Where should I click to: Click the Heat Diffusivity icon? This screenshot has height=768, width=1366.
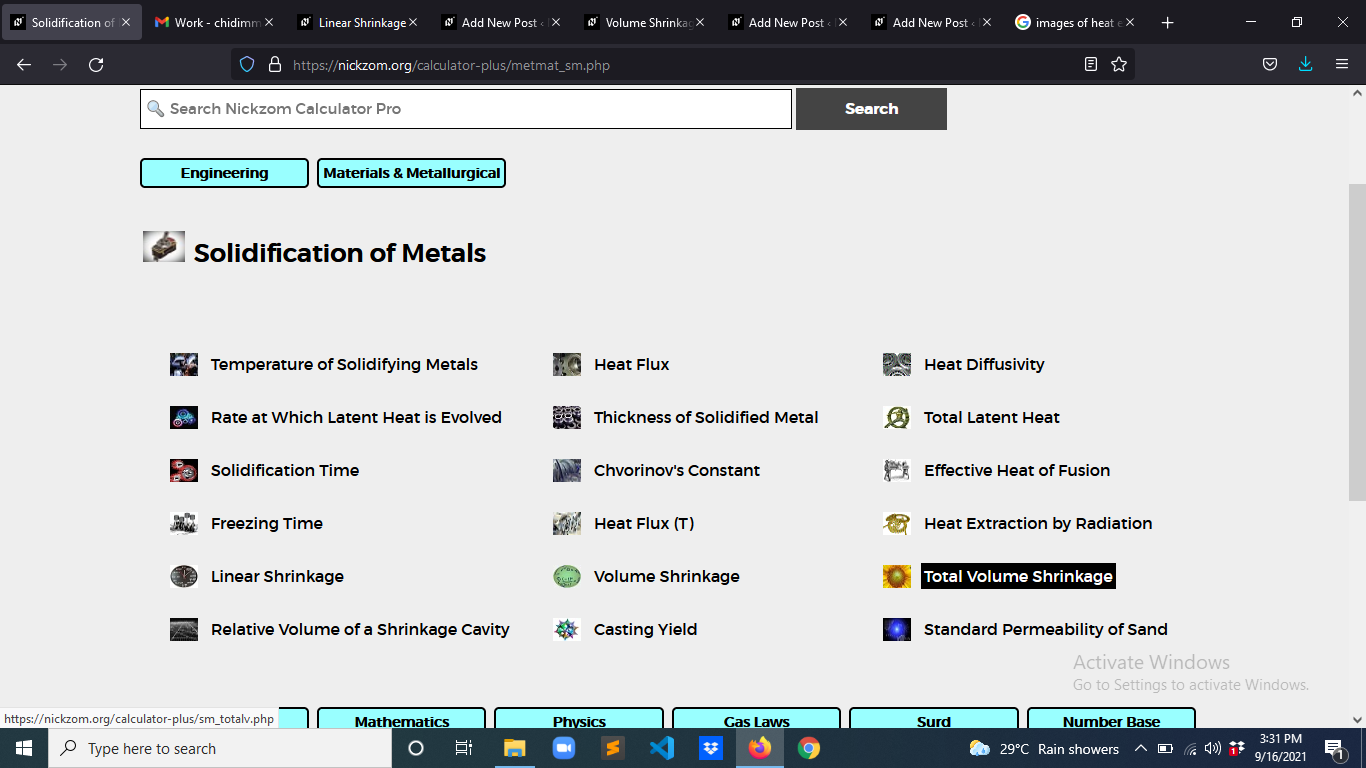(x=897, y=364)
